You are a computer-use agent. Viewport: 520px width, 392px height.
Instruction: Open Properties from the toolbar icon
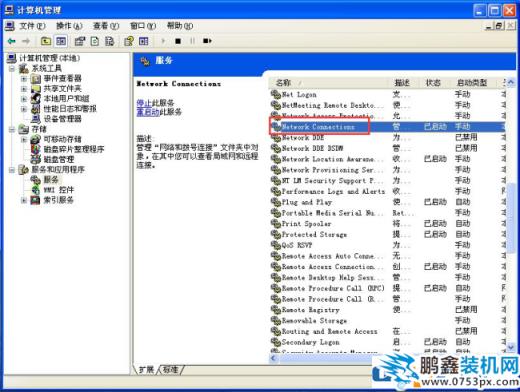click(80, 41)
